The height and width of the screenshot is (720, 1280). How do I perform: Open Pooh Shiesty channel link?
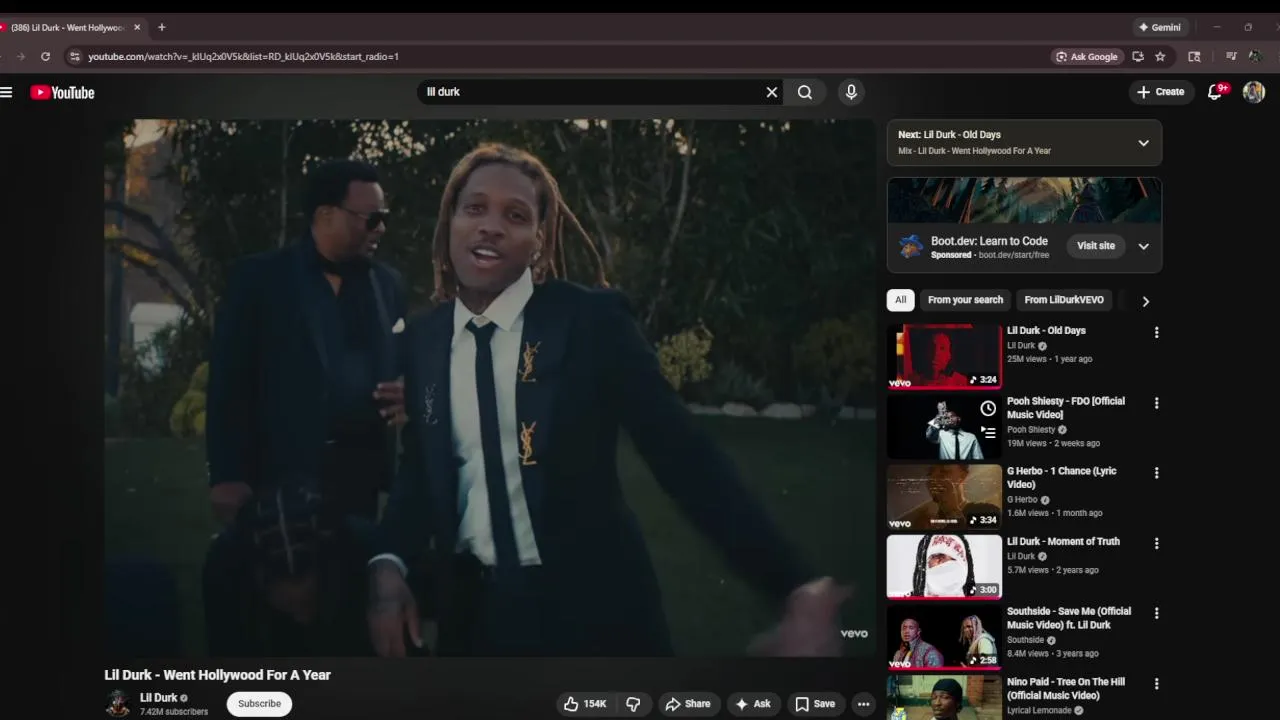[x=1031, y=430]
